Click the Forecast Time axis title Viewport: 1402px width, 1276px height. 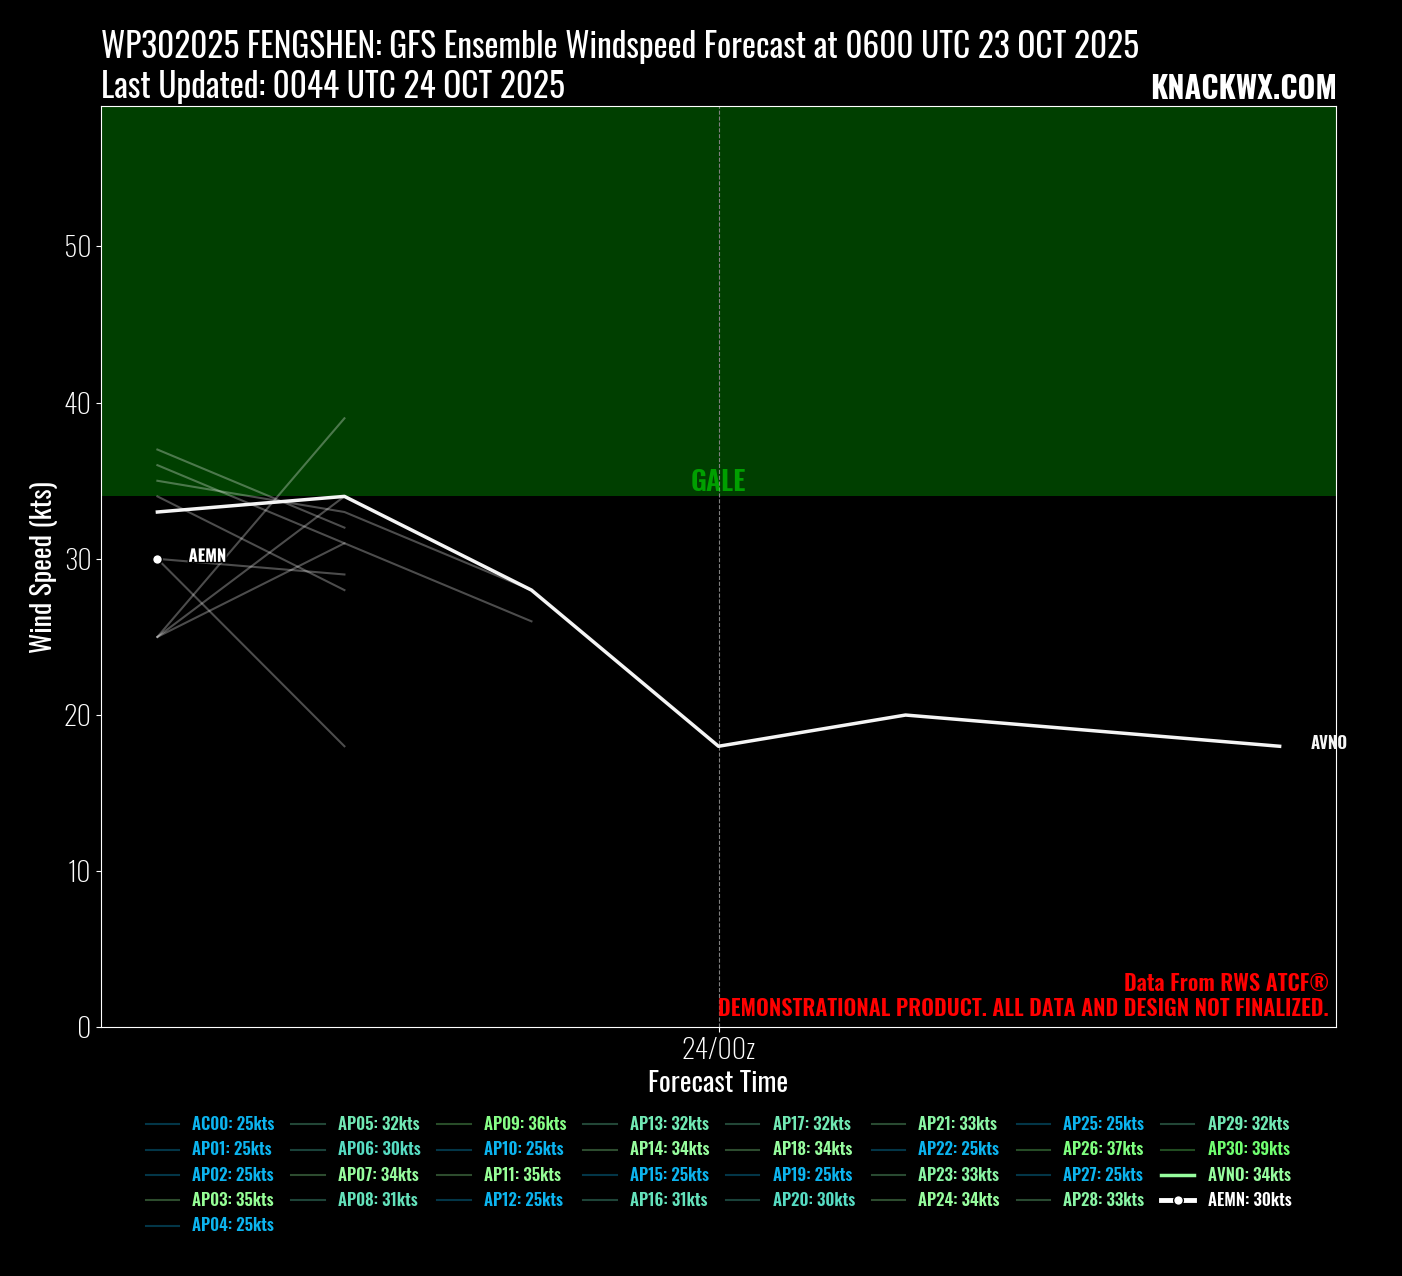718,1082
